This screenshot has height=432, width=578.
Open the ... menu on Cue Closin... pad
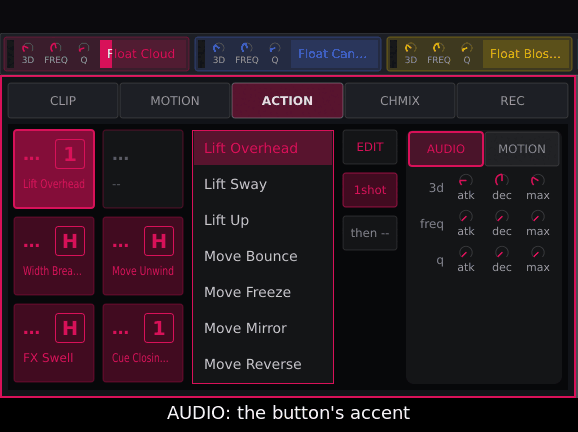121,332
